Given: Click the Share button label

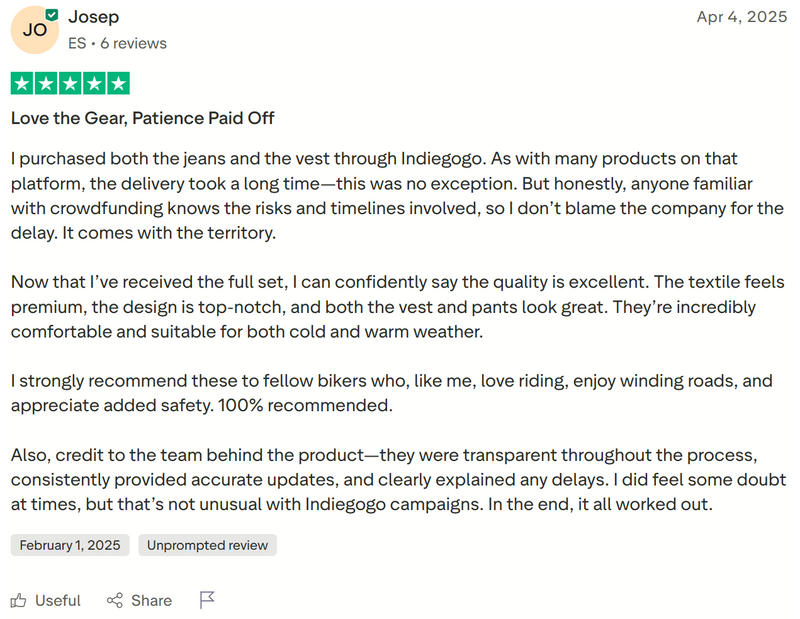Looking at the screenshot, I should point(151,600).
